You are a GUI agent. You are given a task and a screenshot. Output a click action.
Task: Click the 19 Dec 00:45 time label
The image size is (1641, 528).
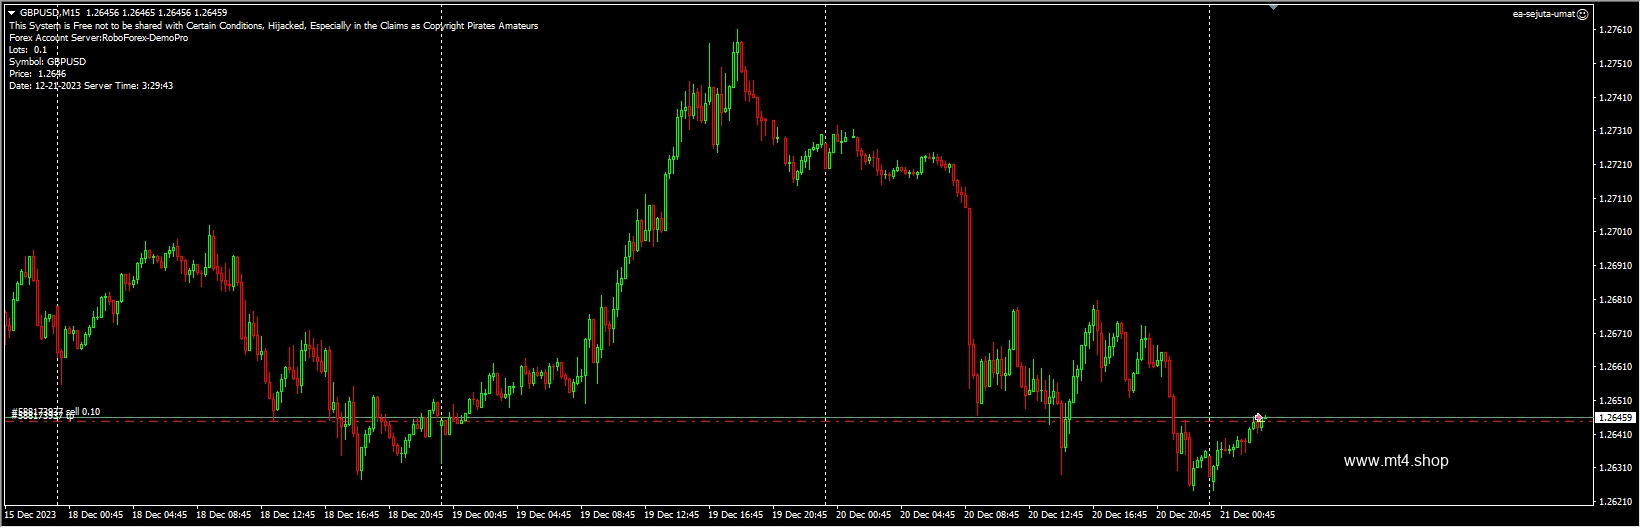[x=479, y=515]
